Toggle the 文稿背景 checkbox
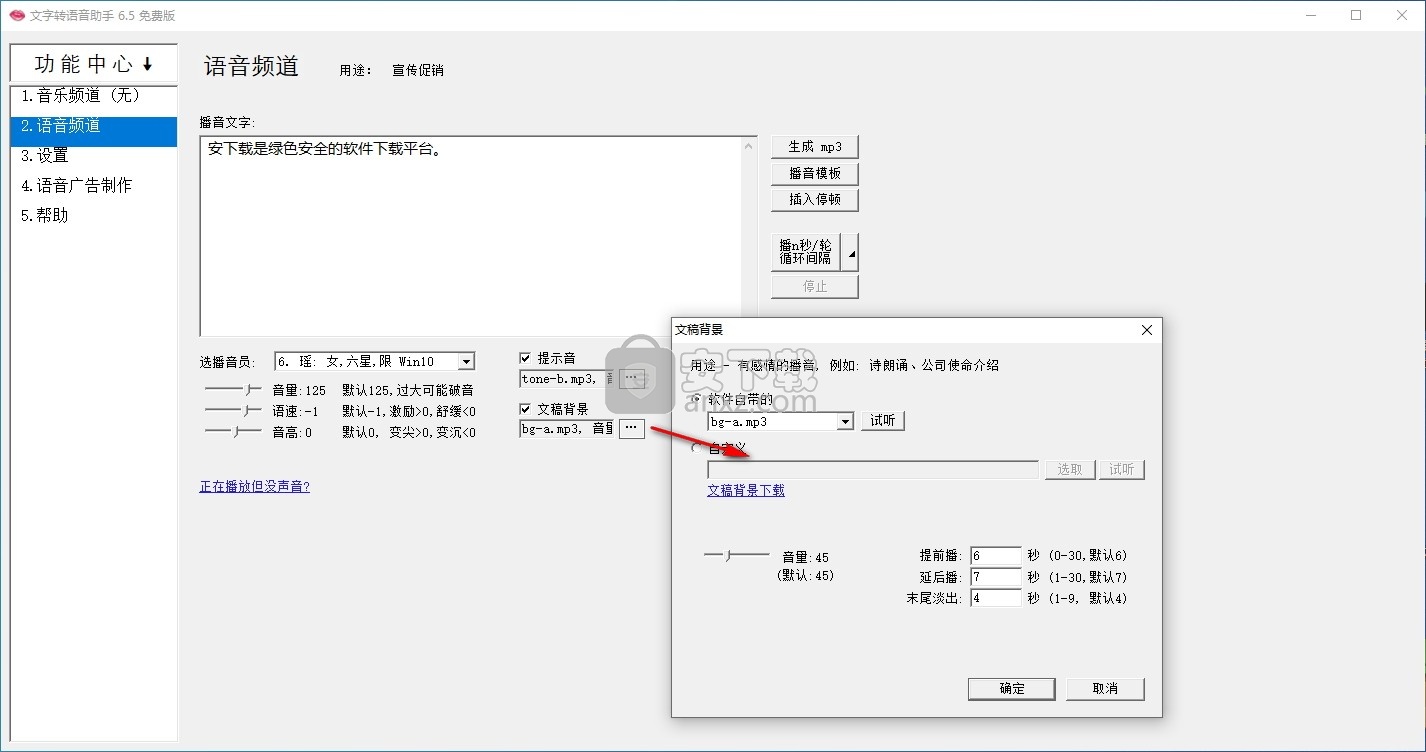The height and width of the screenshot is (752, 1426). point(526,408)
